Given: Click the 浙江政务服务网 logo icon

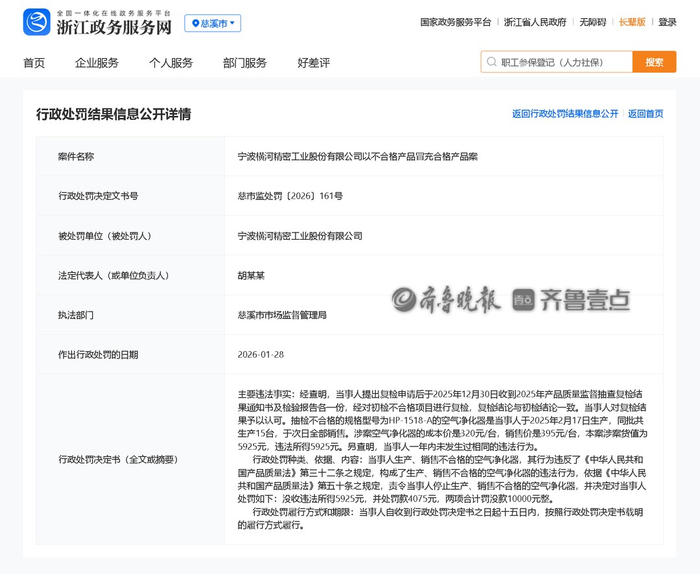Looking at the screenshot, I should 37,22.
